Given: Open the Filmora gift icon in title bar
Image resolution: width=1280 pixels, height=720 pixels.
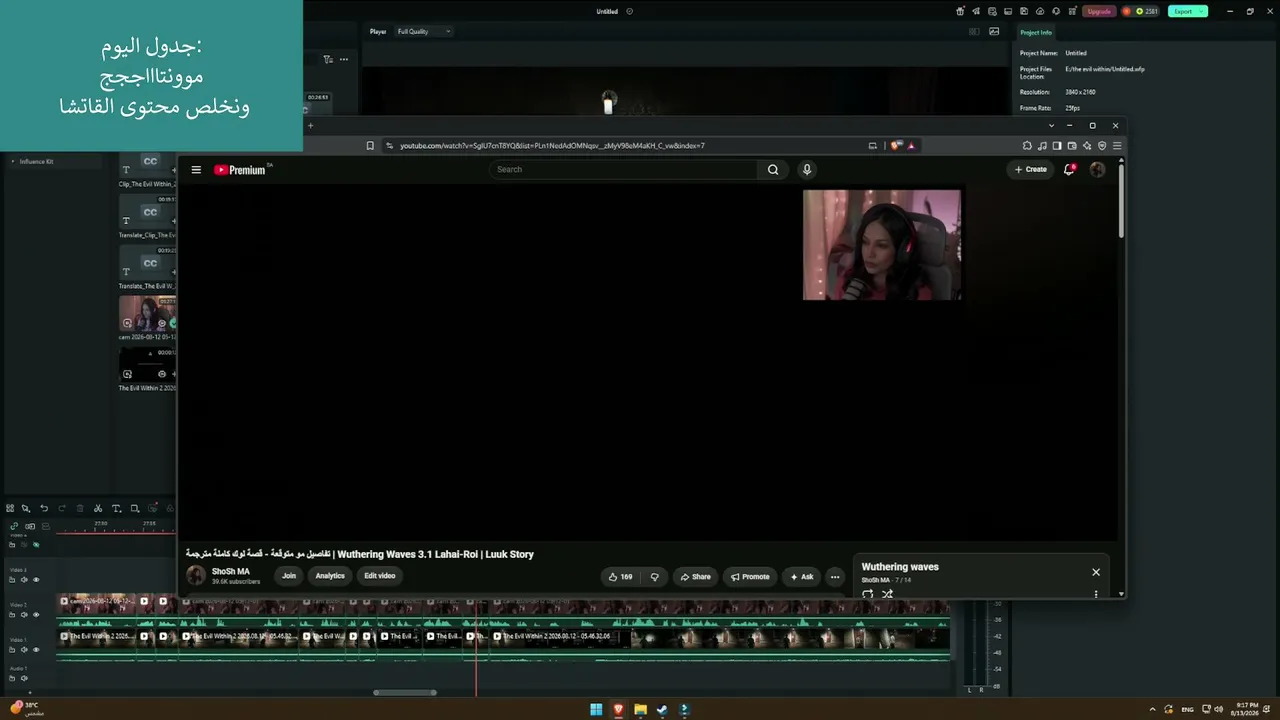Looking at the screenshot, I should click(960, 11).
